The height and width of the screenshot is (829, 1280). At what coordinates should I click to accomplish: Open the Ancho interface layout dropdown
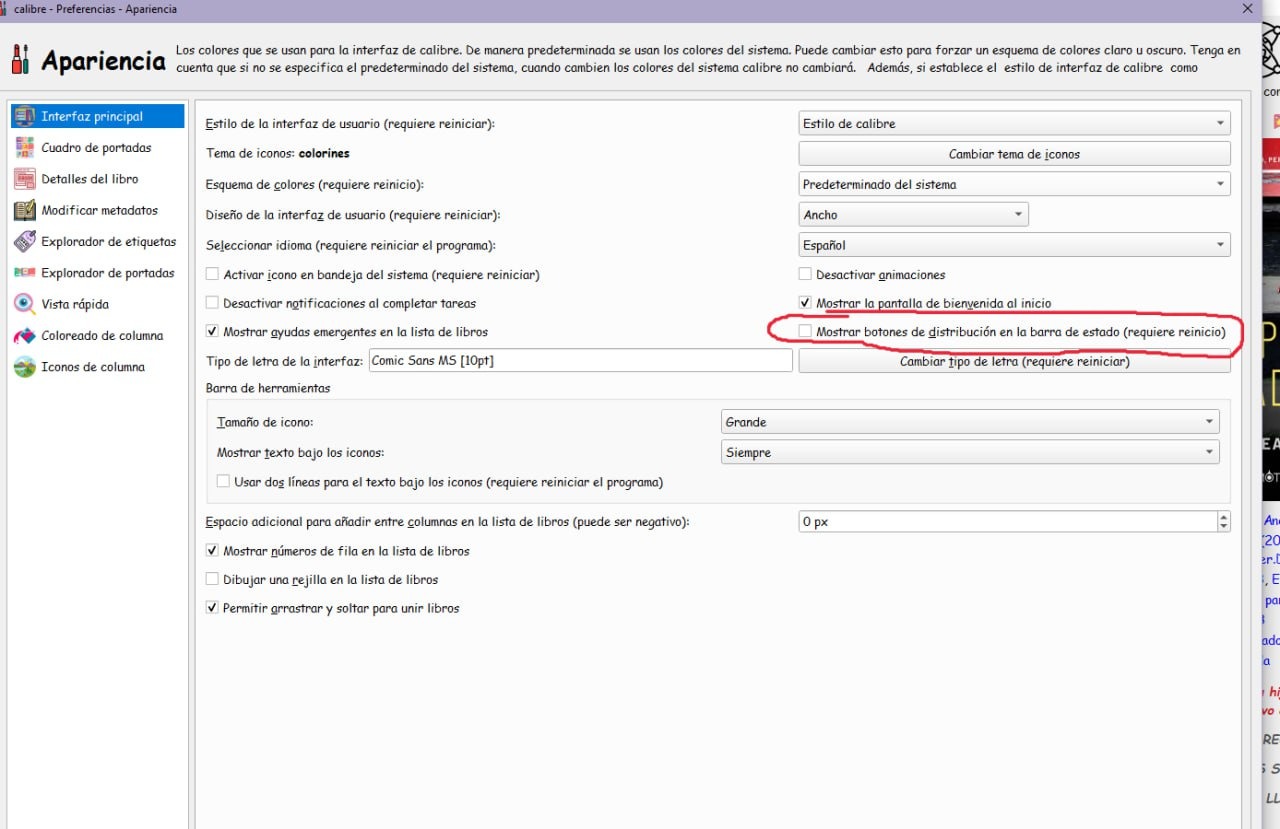(x=913, y=215)
